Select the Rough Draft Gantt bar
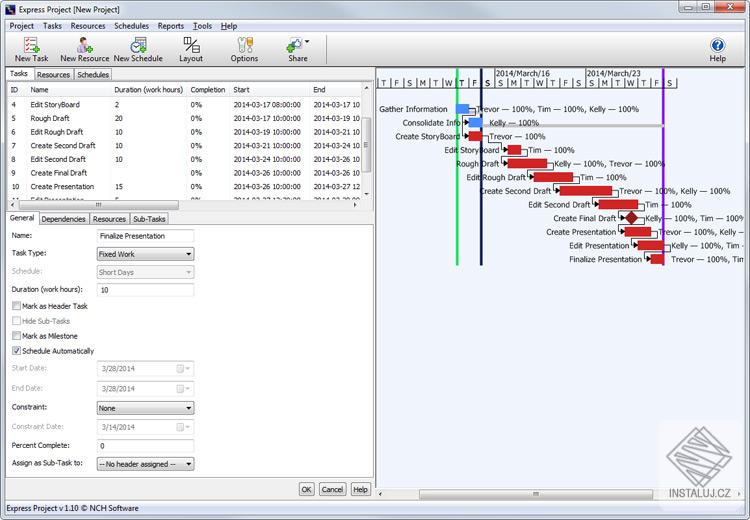Screen dimensions: 750x520 tap(527, 164)
